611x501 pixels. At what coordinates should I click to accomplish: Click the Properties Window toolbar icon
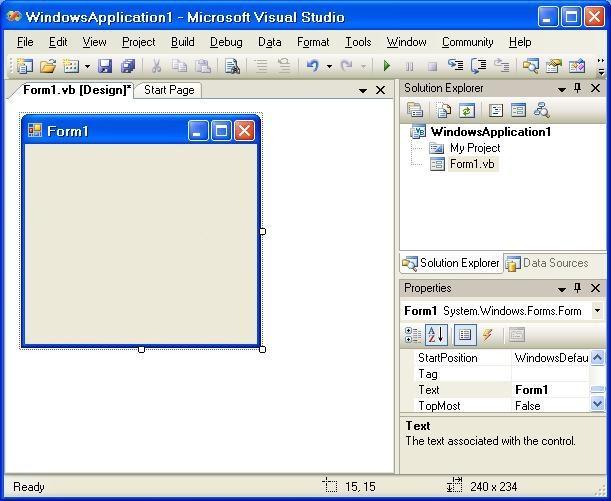point(554,66)
